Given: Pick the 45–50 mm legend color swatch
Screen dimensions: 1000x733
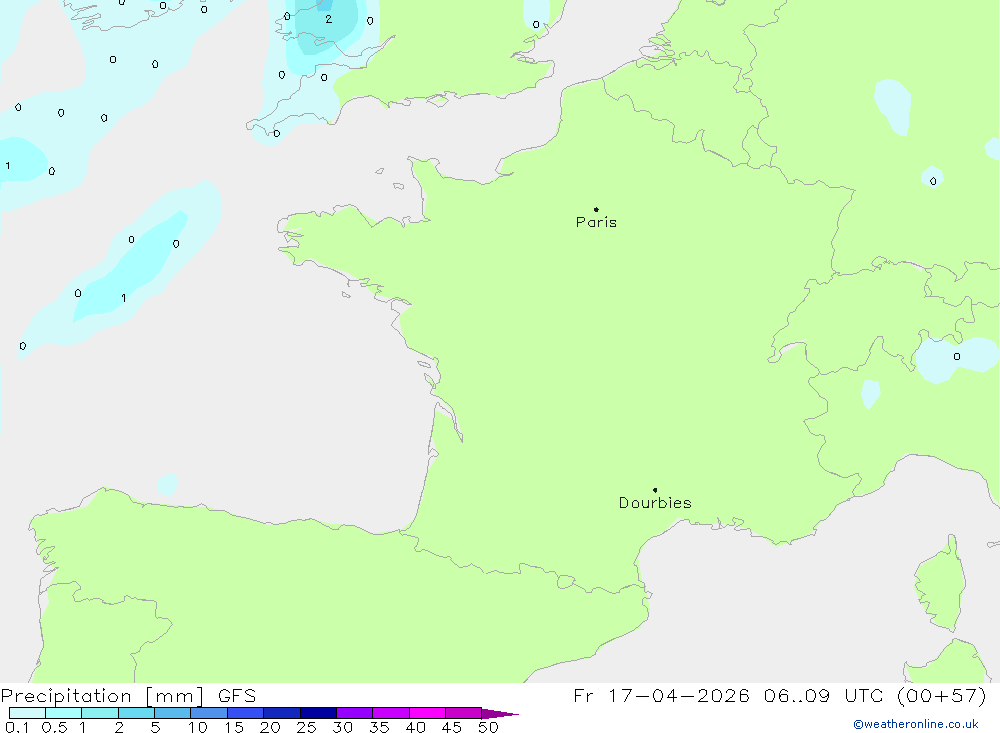Looking at the screenshot, I should pyautogui.click(x=464, y=713).
